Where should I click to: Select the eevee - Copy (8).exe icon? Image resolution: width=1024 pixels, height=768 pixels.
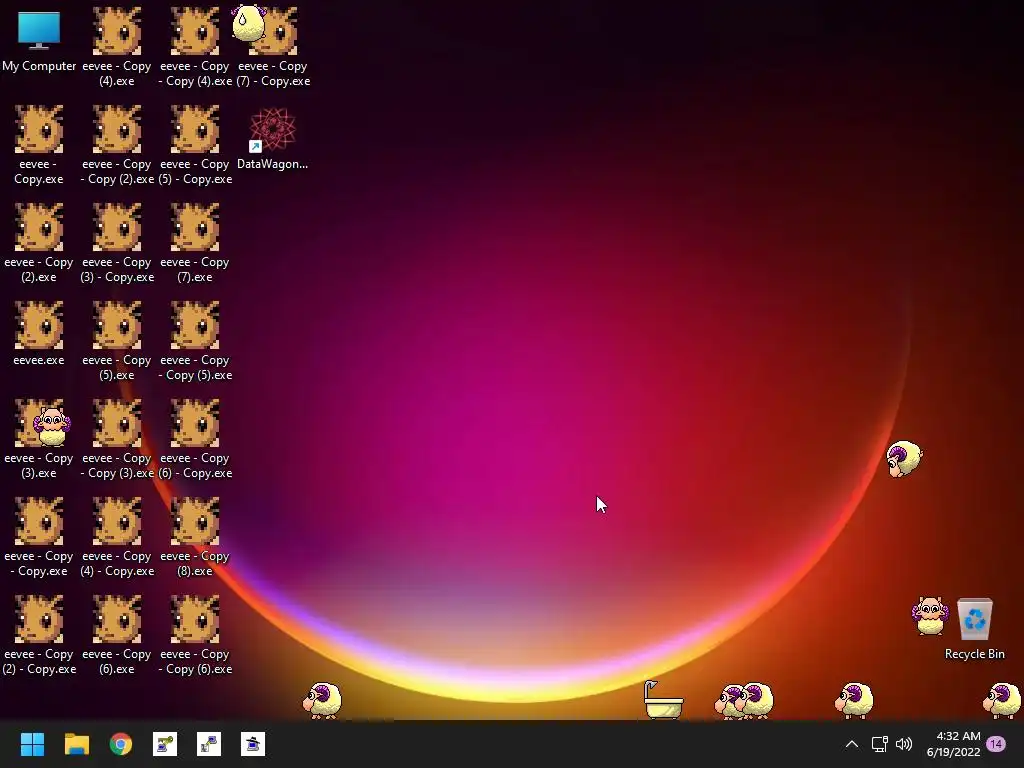(x=195, y=537)
